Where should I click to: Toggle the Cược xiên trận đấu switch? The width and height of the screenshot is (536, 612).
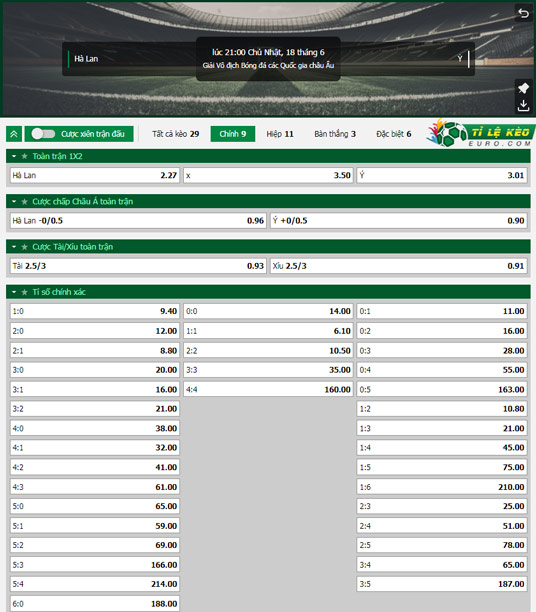click(43, 134)
